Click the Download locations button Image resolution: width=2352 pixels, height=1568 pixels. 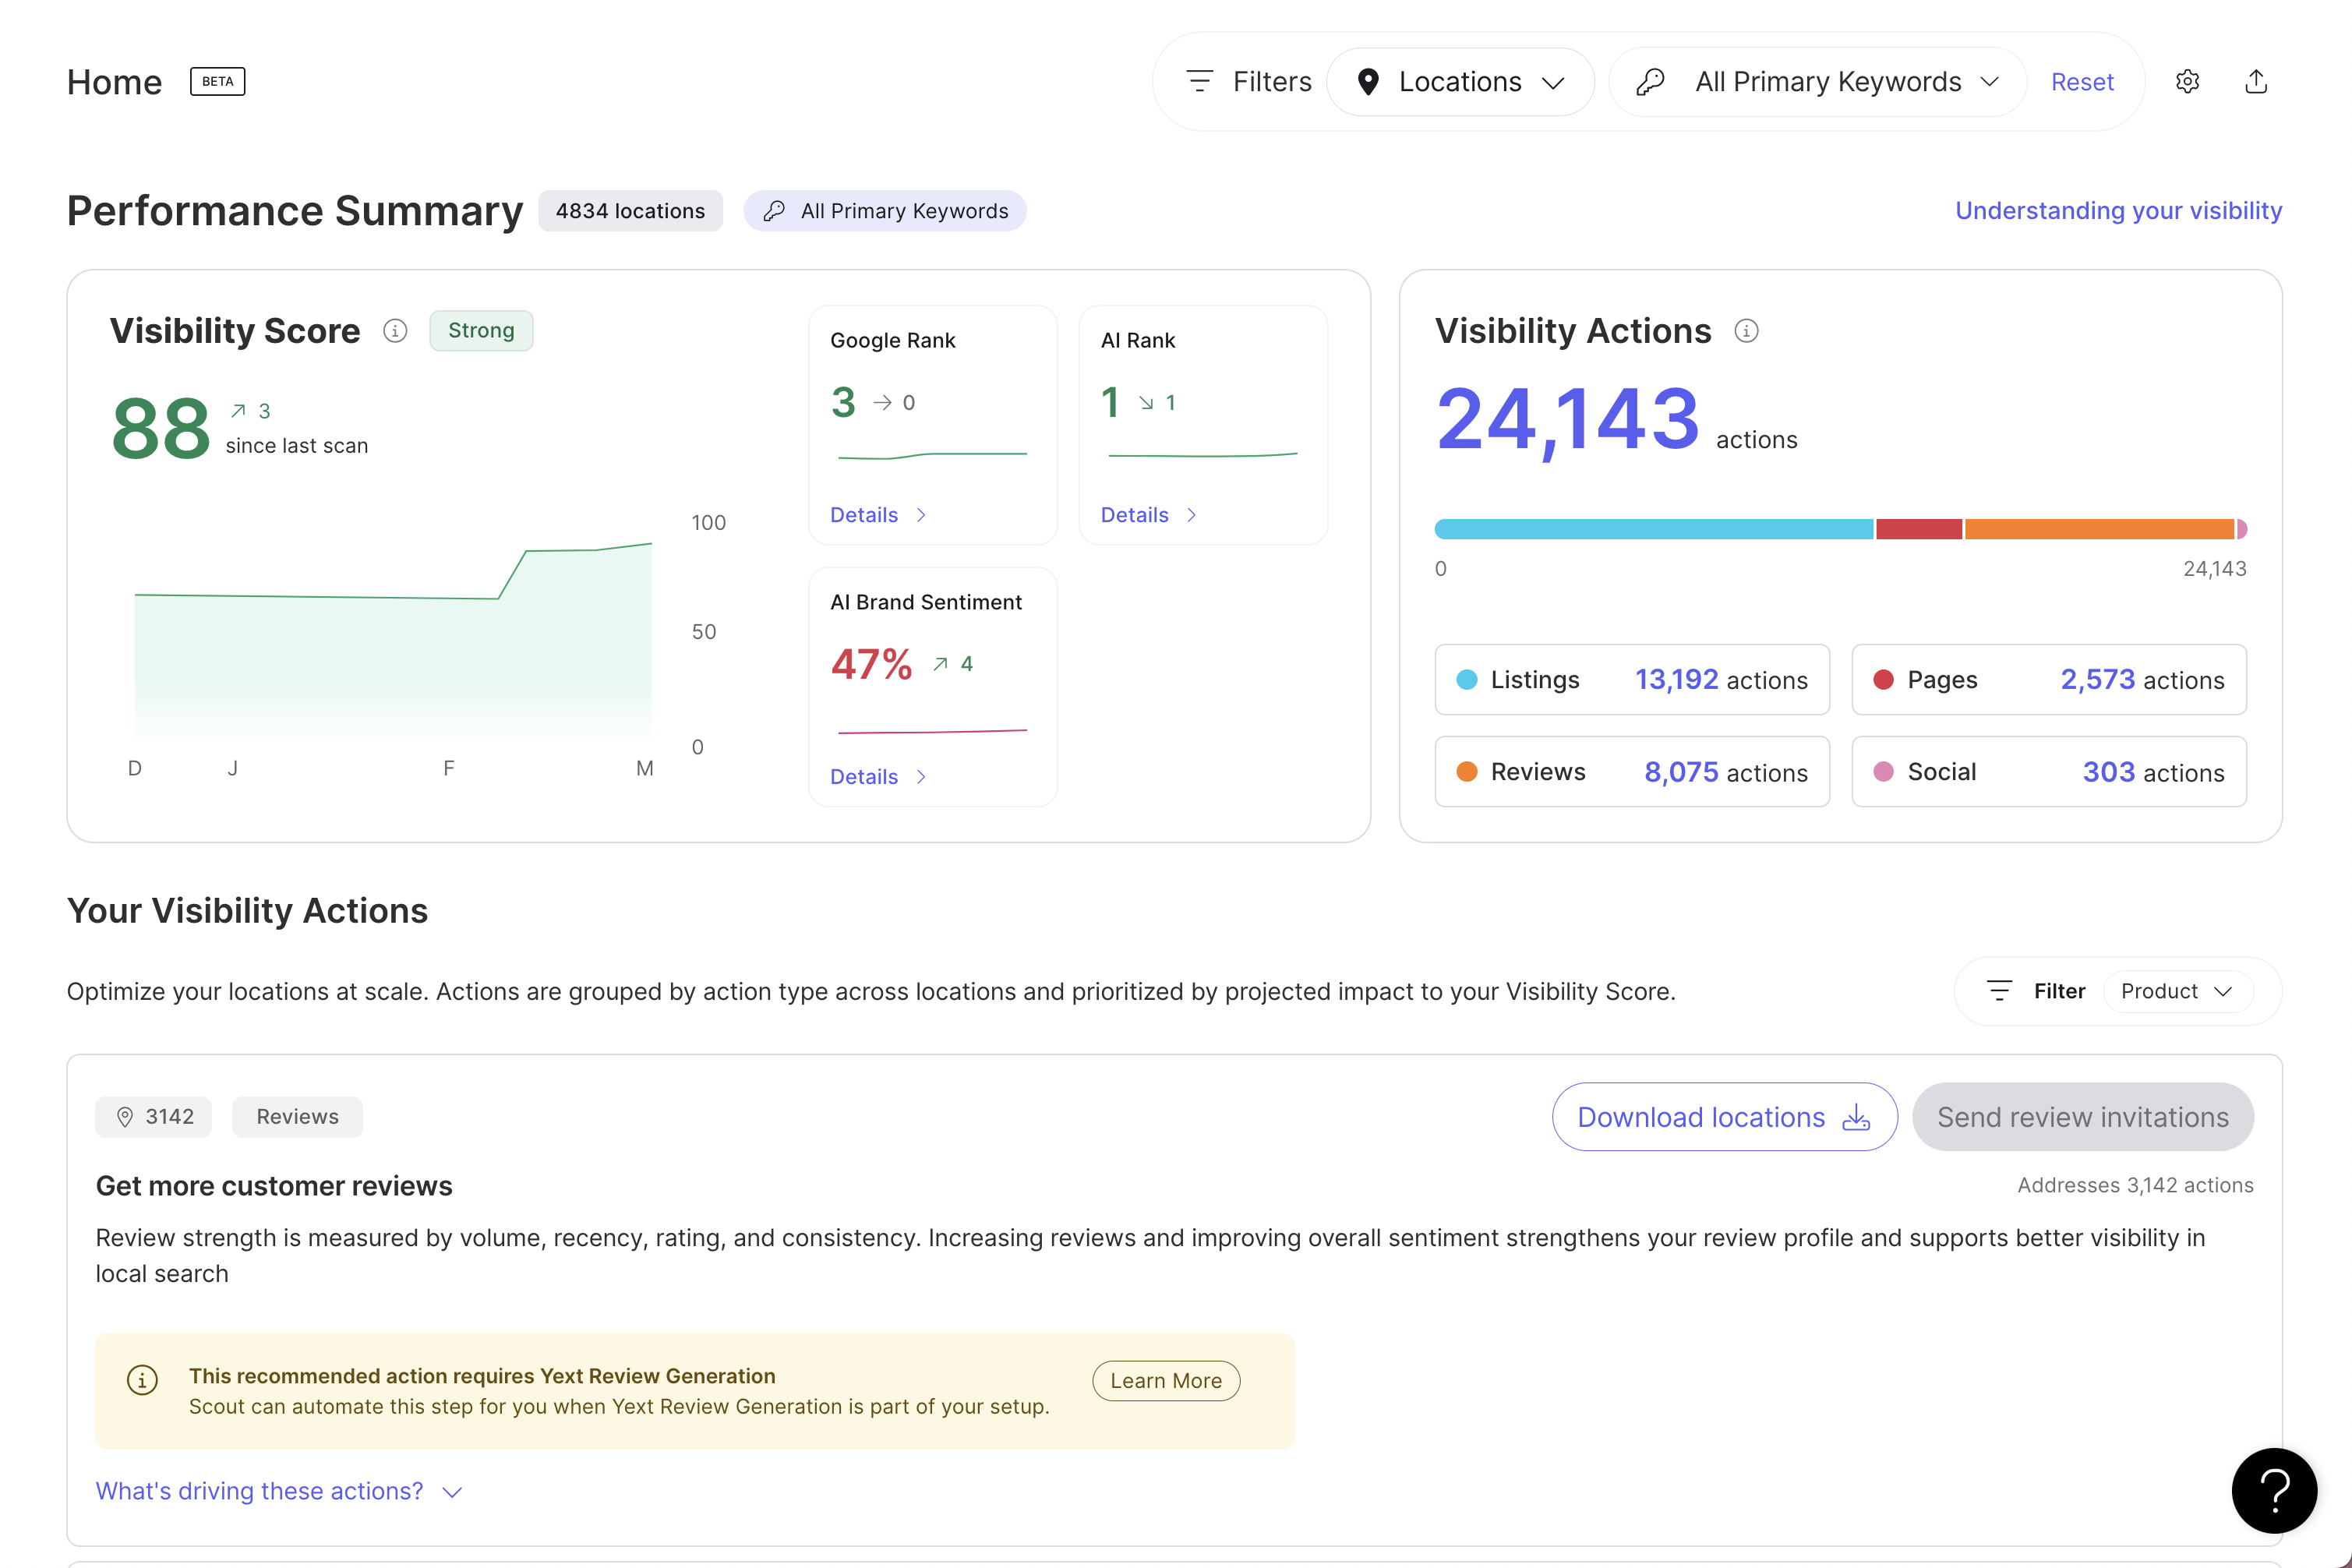[1724, 1117]
